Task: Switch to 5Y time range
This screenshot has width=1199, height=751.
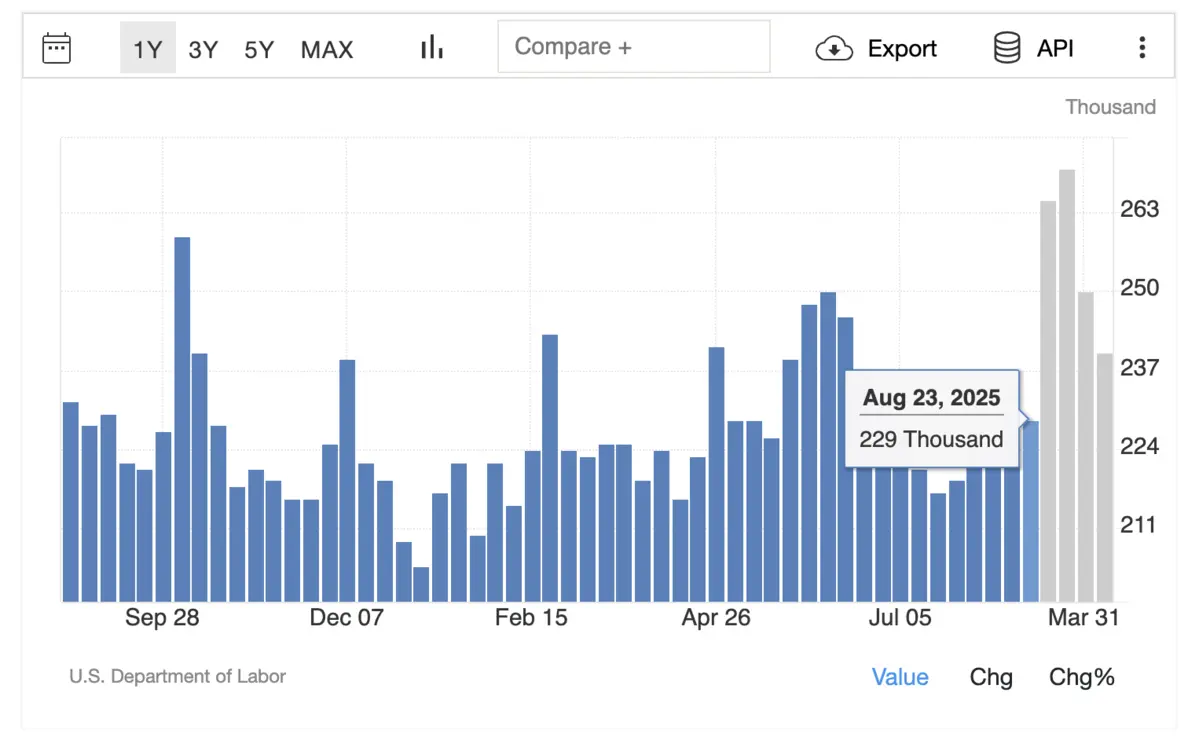Action: (x=259, y=49)
